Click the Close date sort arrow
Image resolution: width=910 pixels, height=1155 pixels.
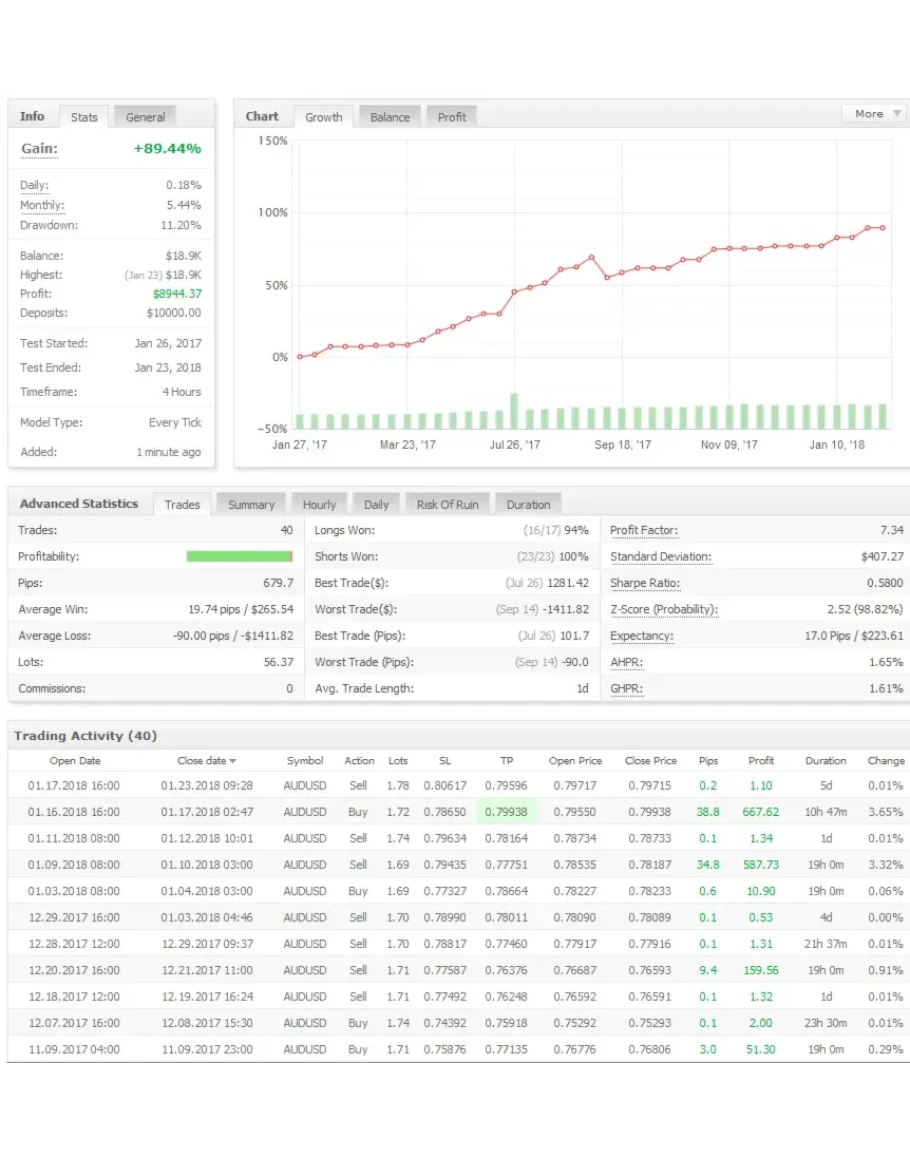pyautogui.click(x=233, y=761)
